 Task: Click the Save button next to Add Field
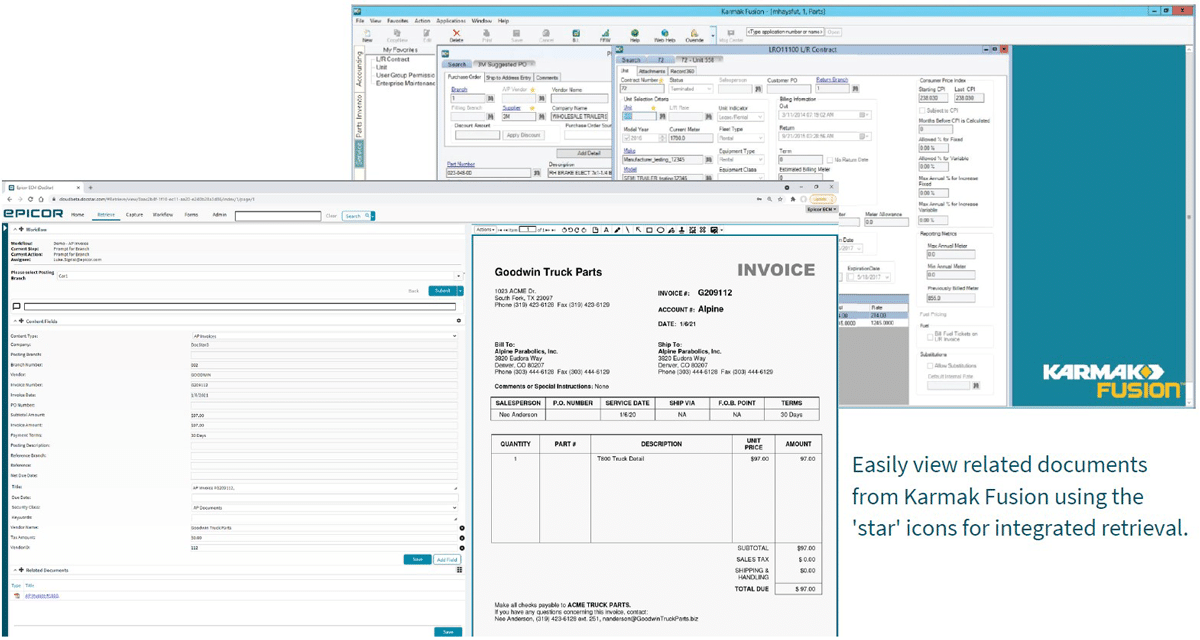tap(417, 559)
